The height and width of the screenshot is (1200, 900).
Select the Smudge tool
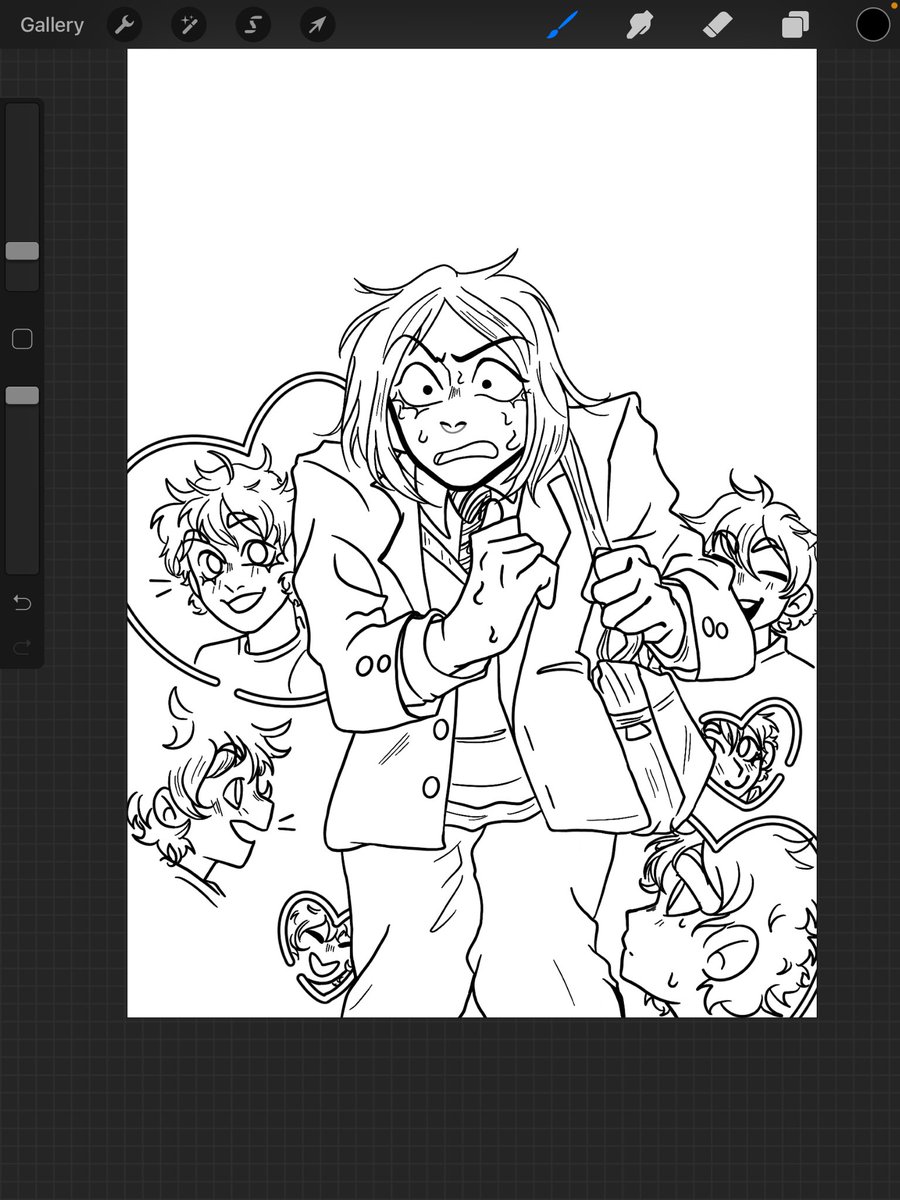(x=640, y=25)
